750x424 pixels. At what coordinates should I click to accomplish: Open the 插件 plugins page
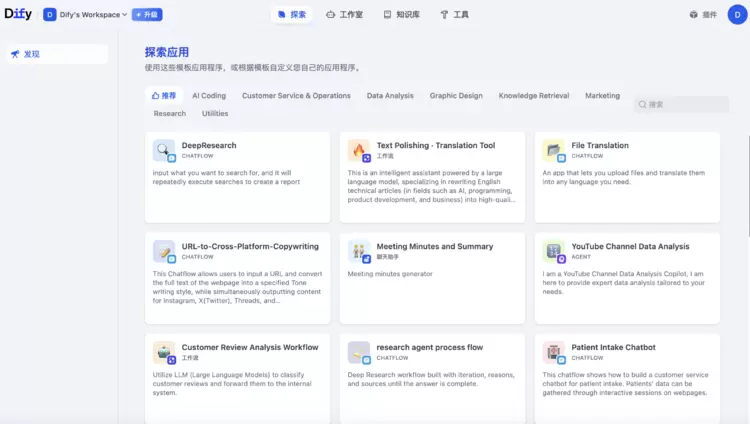(703, 15)
